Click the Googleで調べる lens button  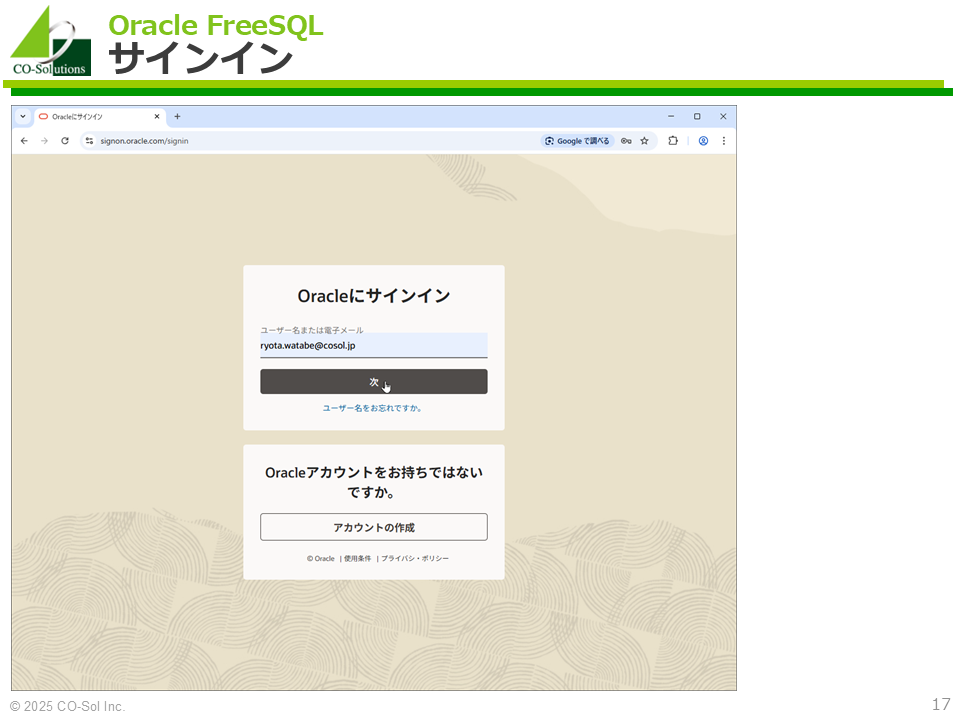(x=578, y=141)
